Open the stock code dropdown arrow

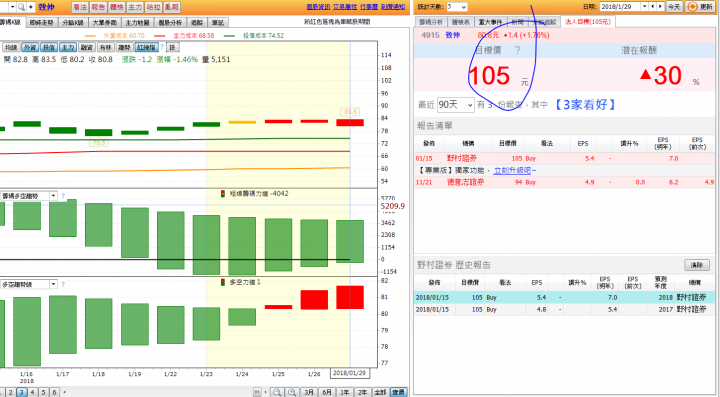tap(12, 7)
